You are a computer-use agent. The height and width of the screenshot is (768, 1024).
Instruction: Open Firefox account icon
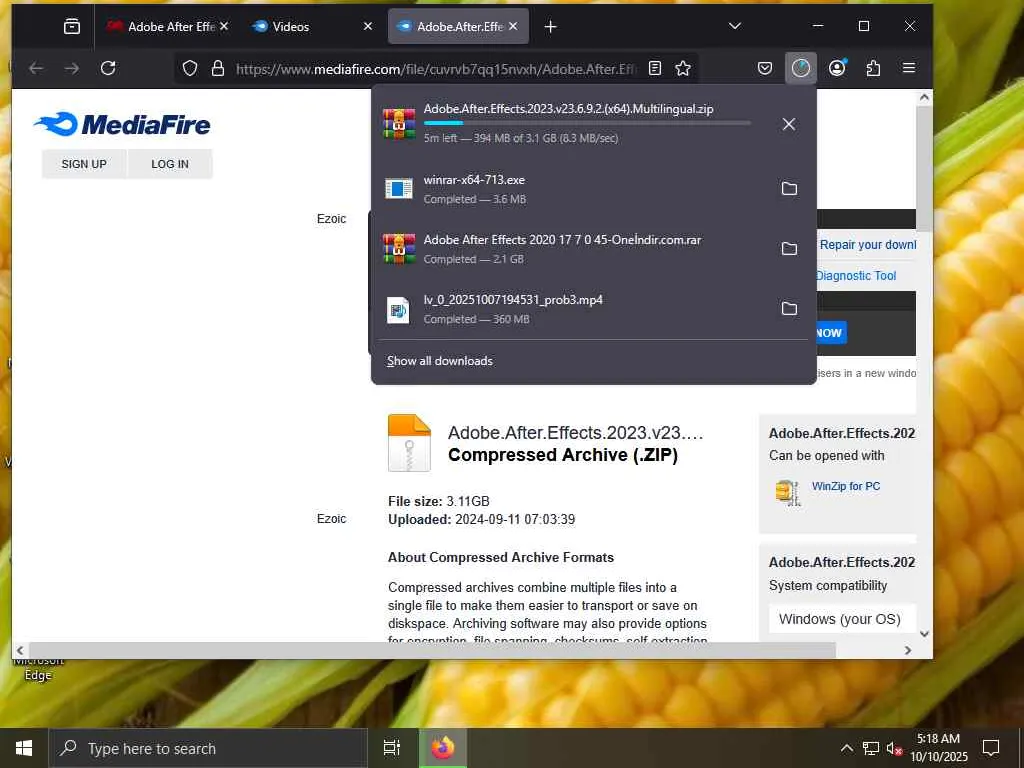(x=837, y=69)
